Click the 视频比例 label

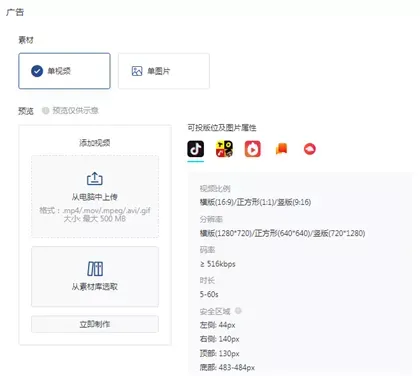pos(215,189)
